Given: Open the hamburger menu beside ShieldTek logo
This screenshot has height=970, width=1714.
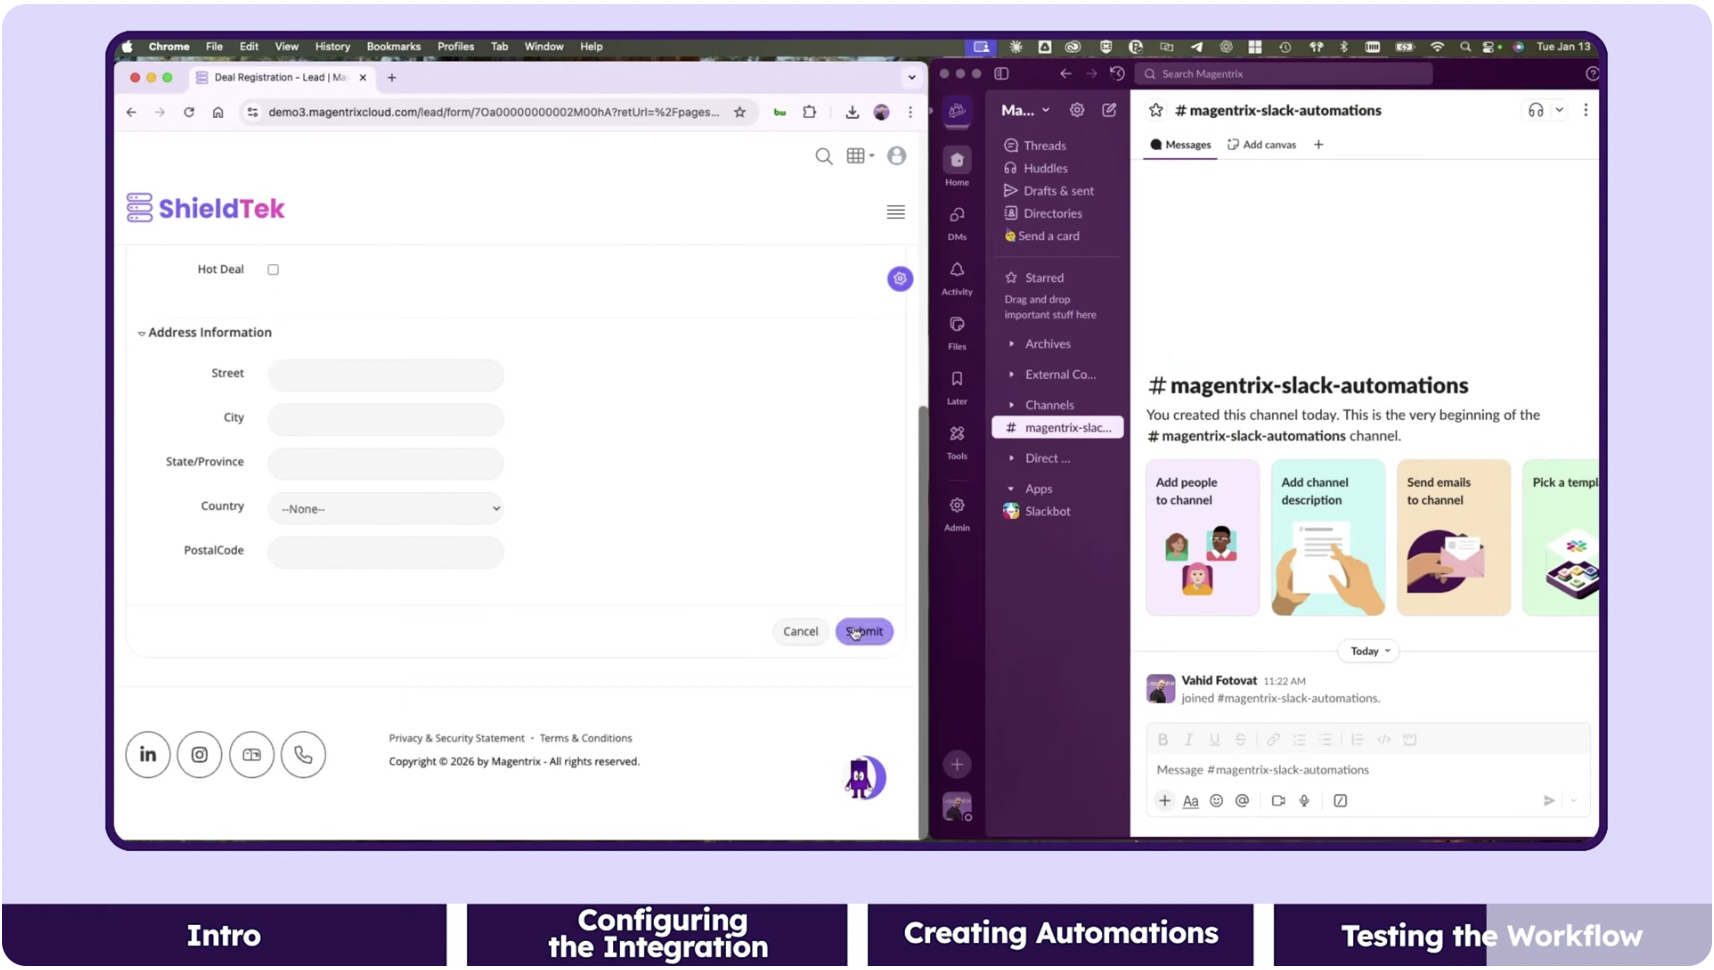Looking at the screenshot, I should point(896,212).
